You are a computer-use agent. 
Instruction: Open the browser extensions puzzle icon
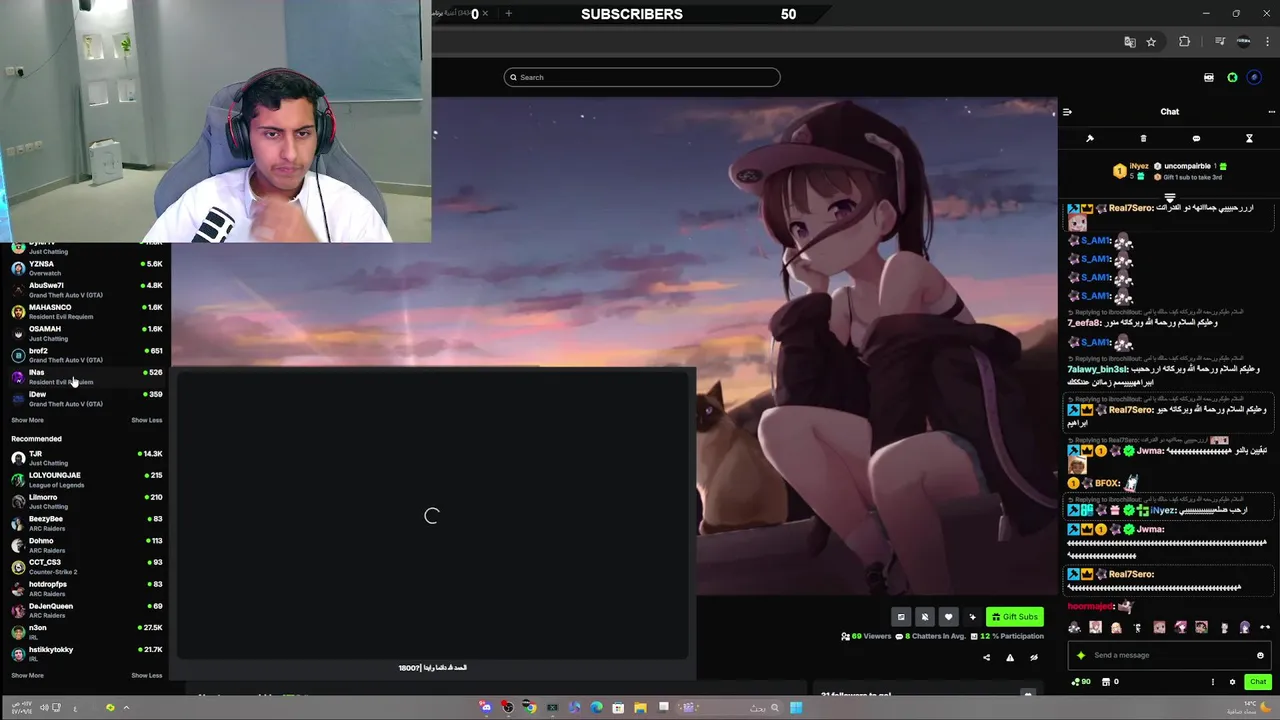1185,42
